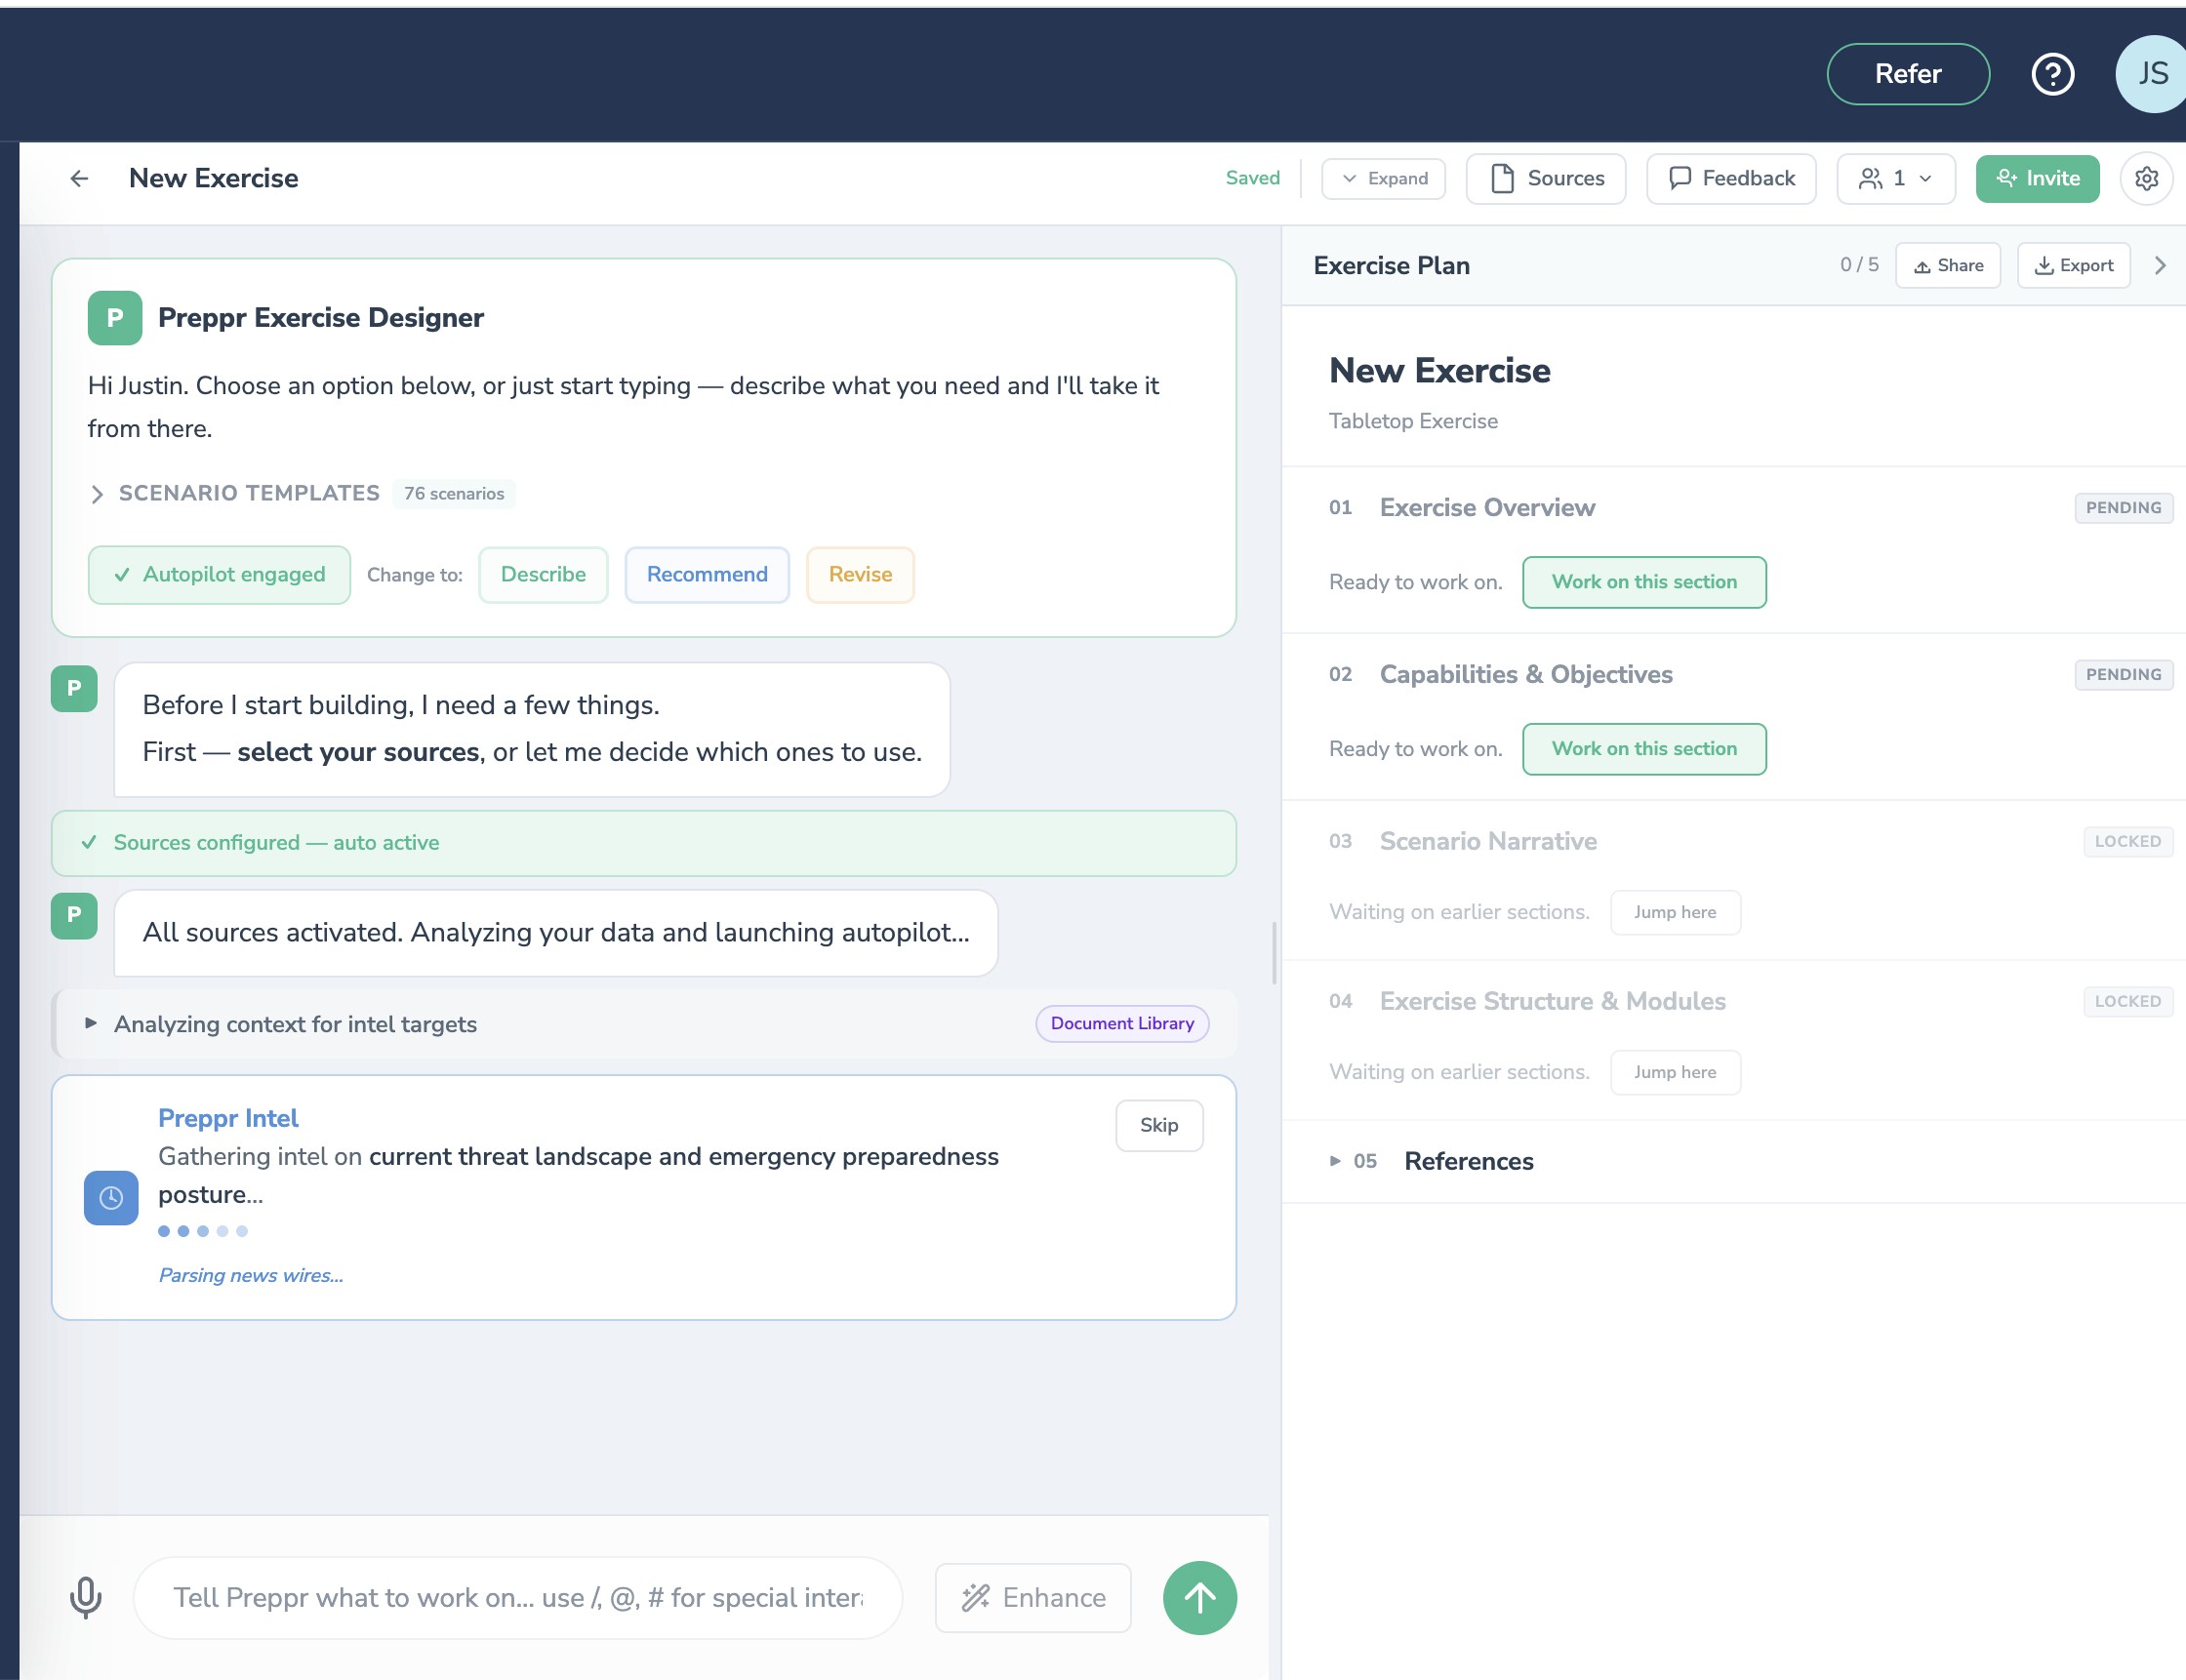Open the collaborators count dropdown

pos(1895,178)
